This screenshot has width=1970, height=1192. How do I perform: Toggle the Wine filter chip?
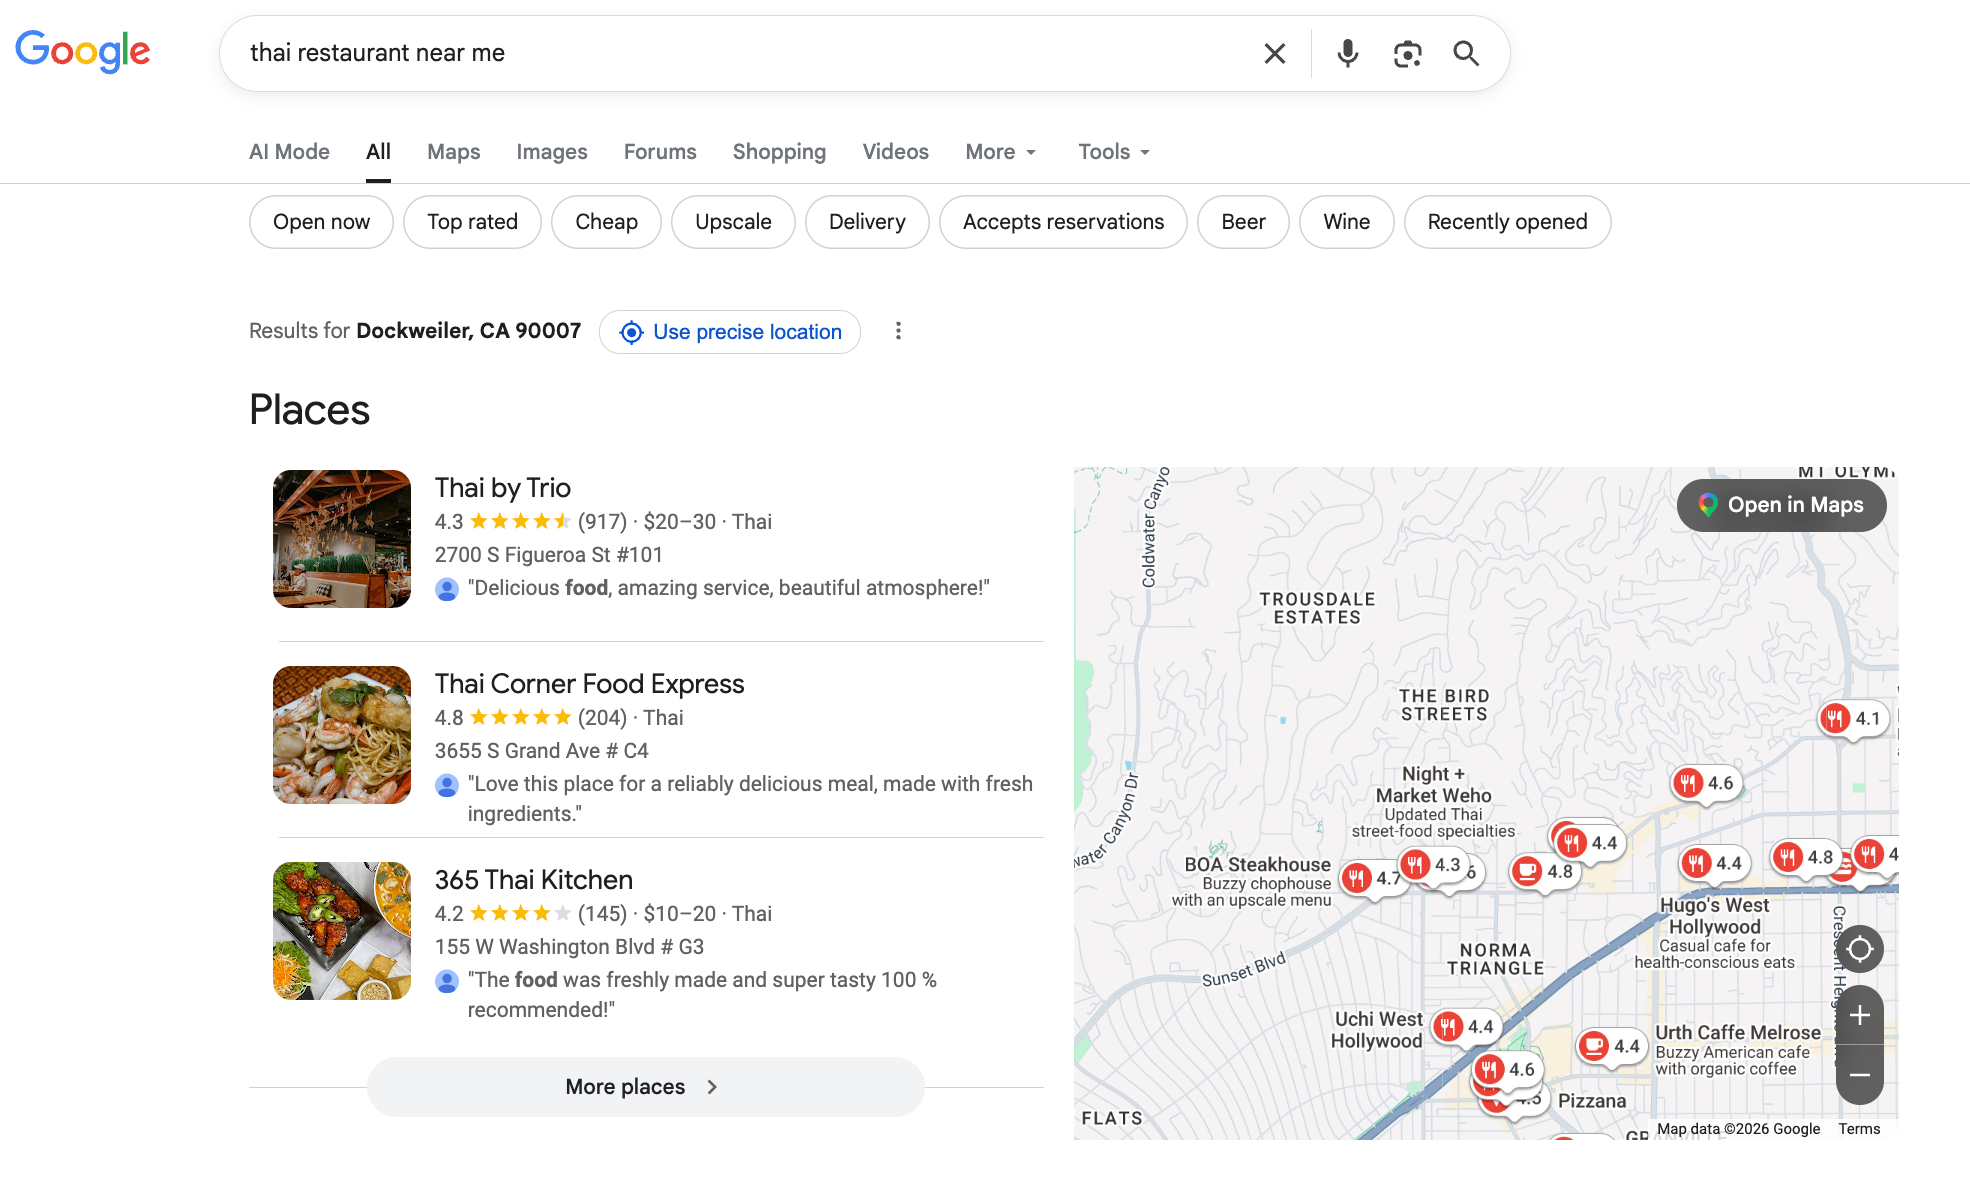(x=1346, y=222)
